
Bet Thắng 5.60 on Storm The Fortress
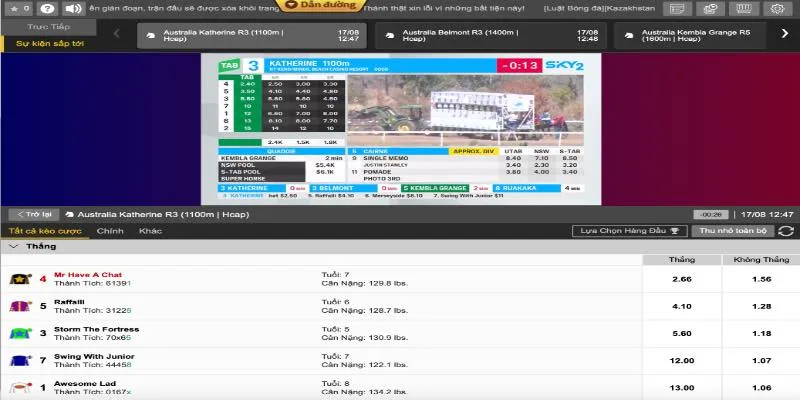point(682,333)
